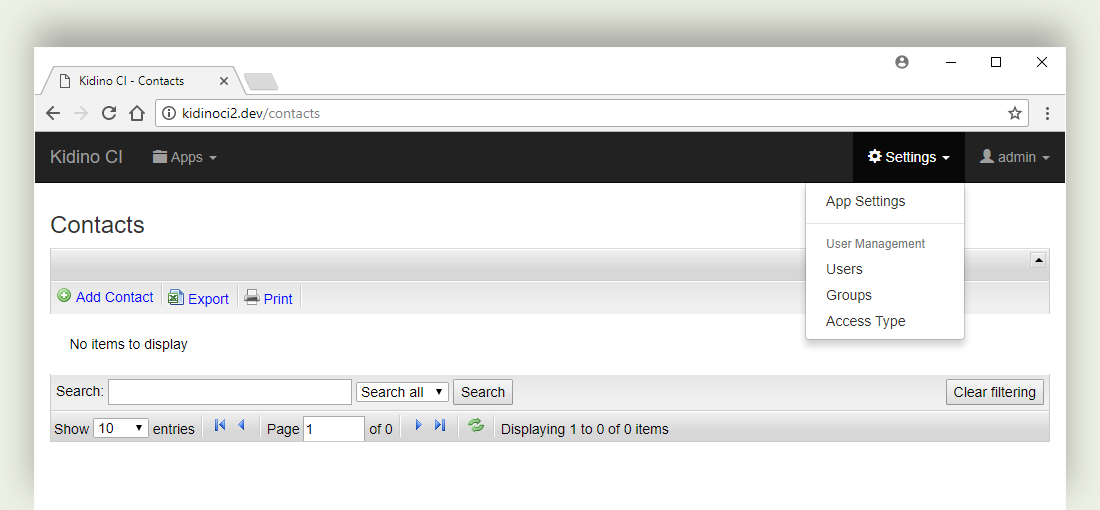Focus the Search text input field

coord(229,392)
